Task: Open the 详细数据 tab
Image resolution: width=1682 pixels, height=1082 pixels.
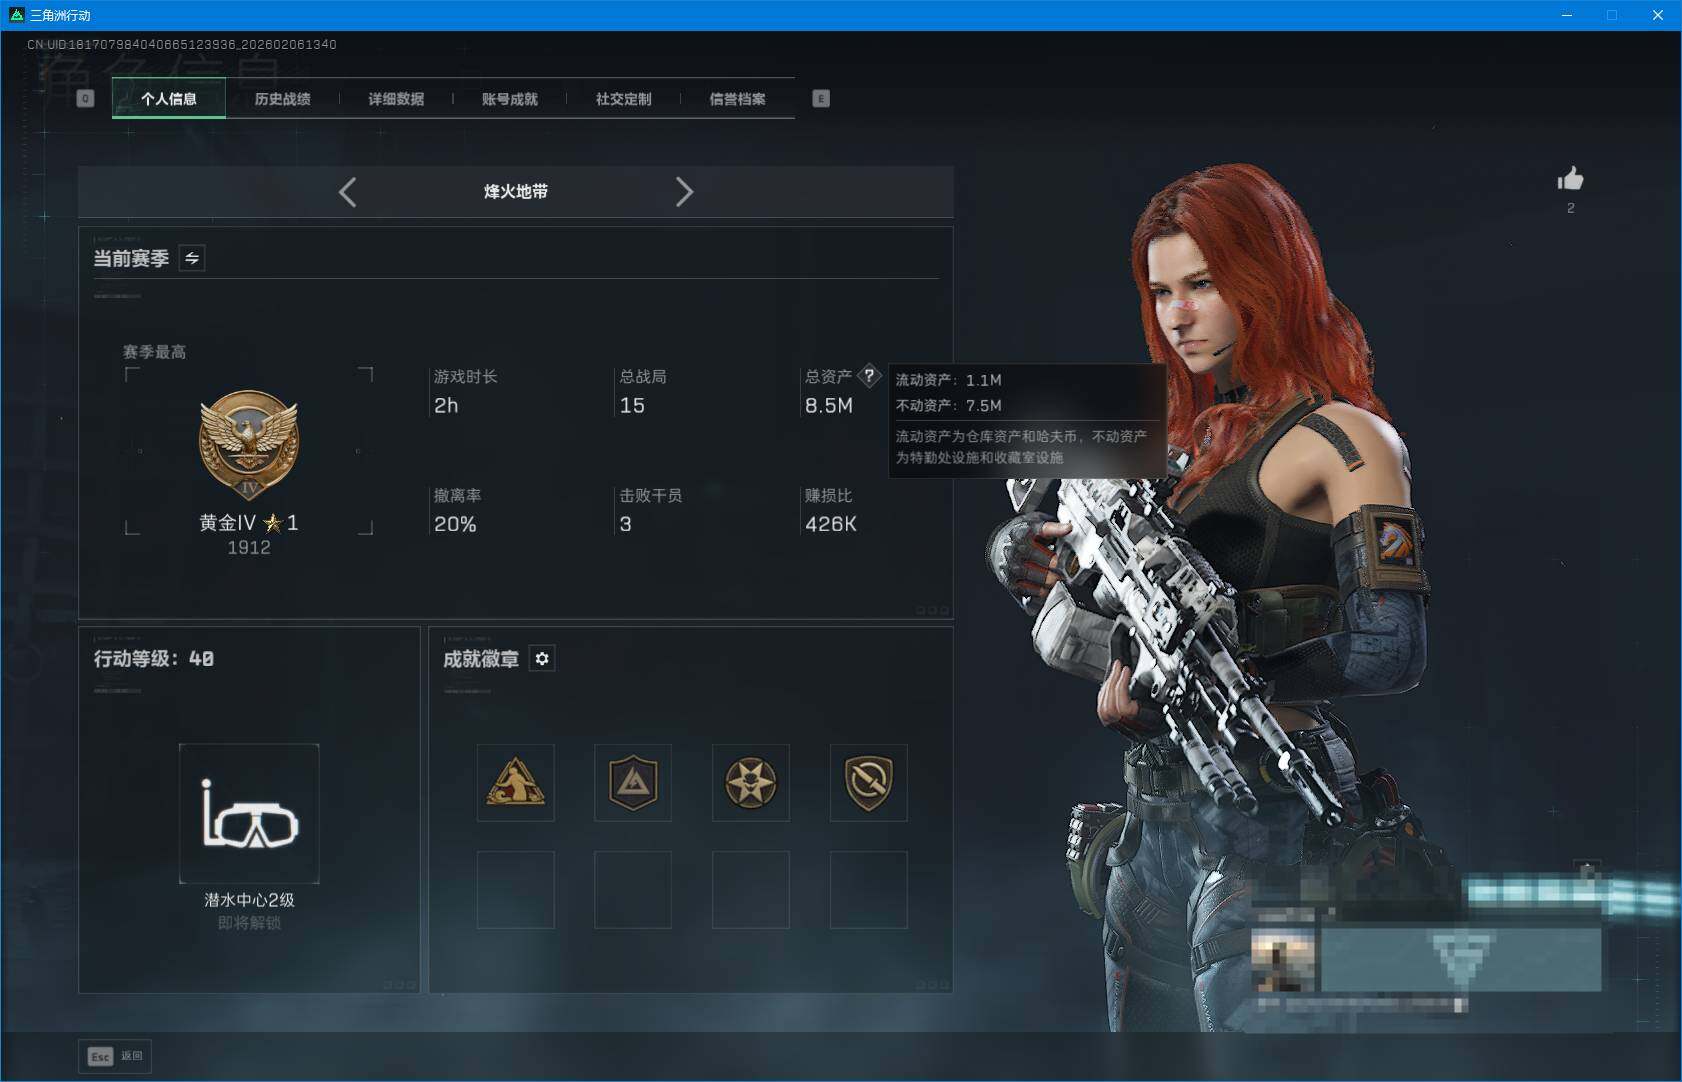Action: [x=396, y=99]
